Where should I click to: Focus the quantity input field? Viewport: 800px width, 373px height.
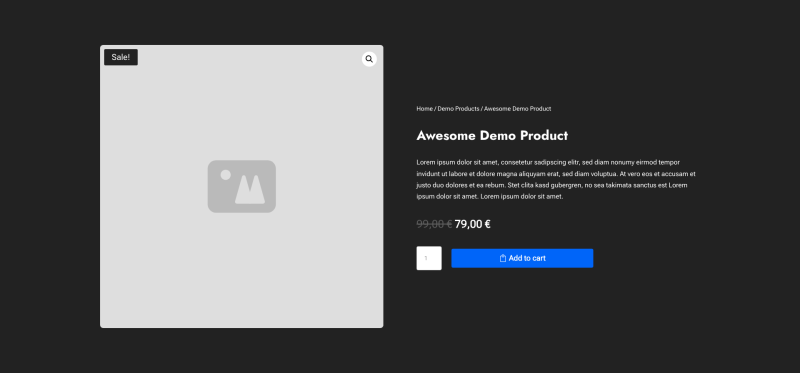429,258
